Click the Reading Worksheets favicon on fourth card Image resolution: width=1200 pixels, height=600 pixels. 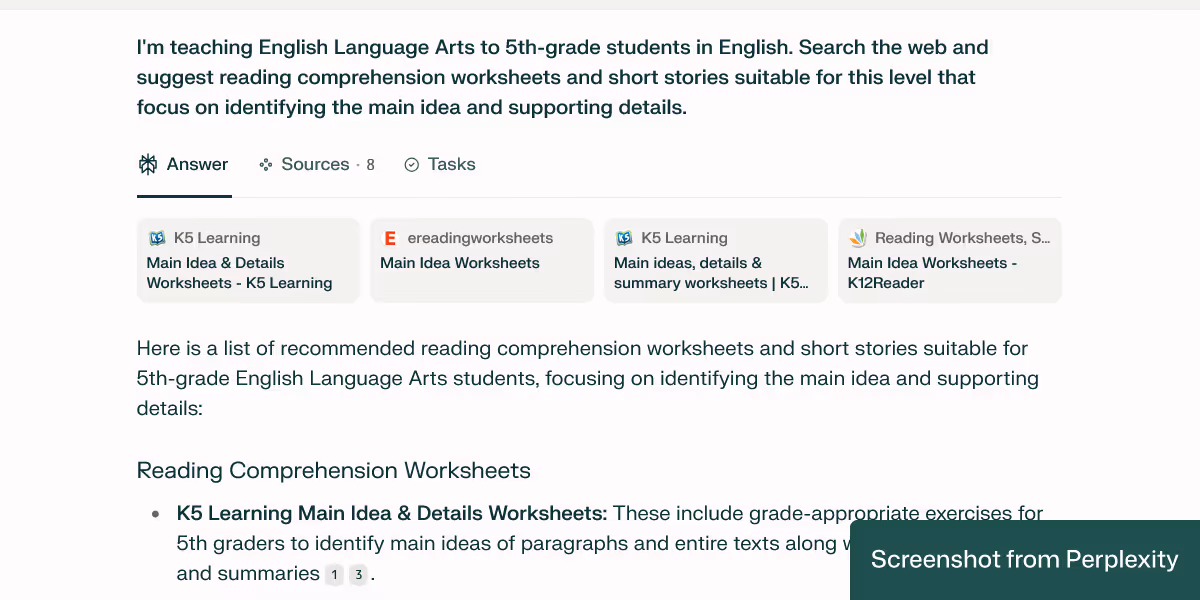click(x=858, y=238)
